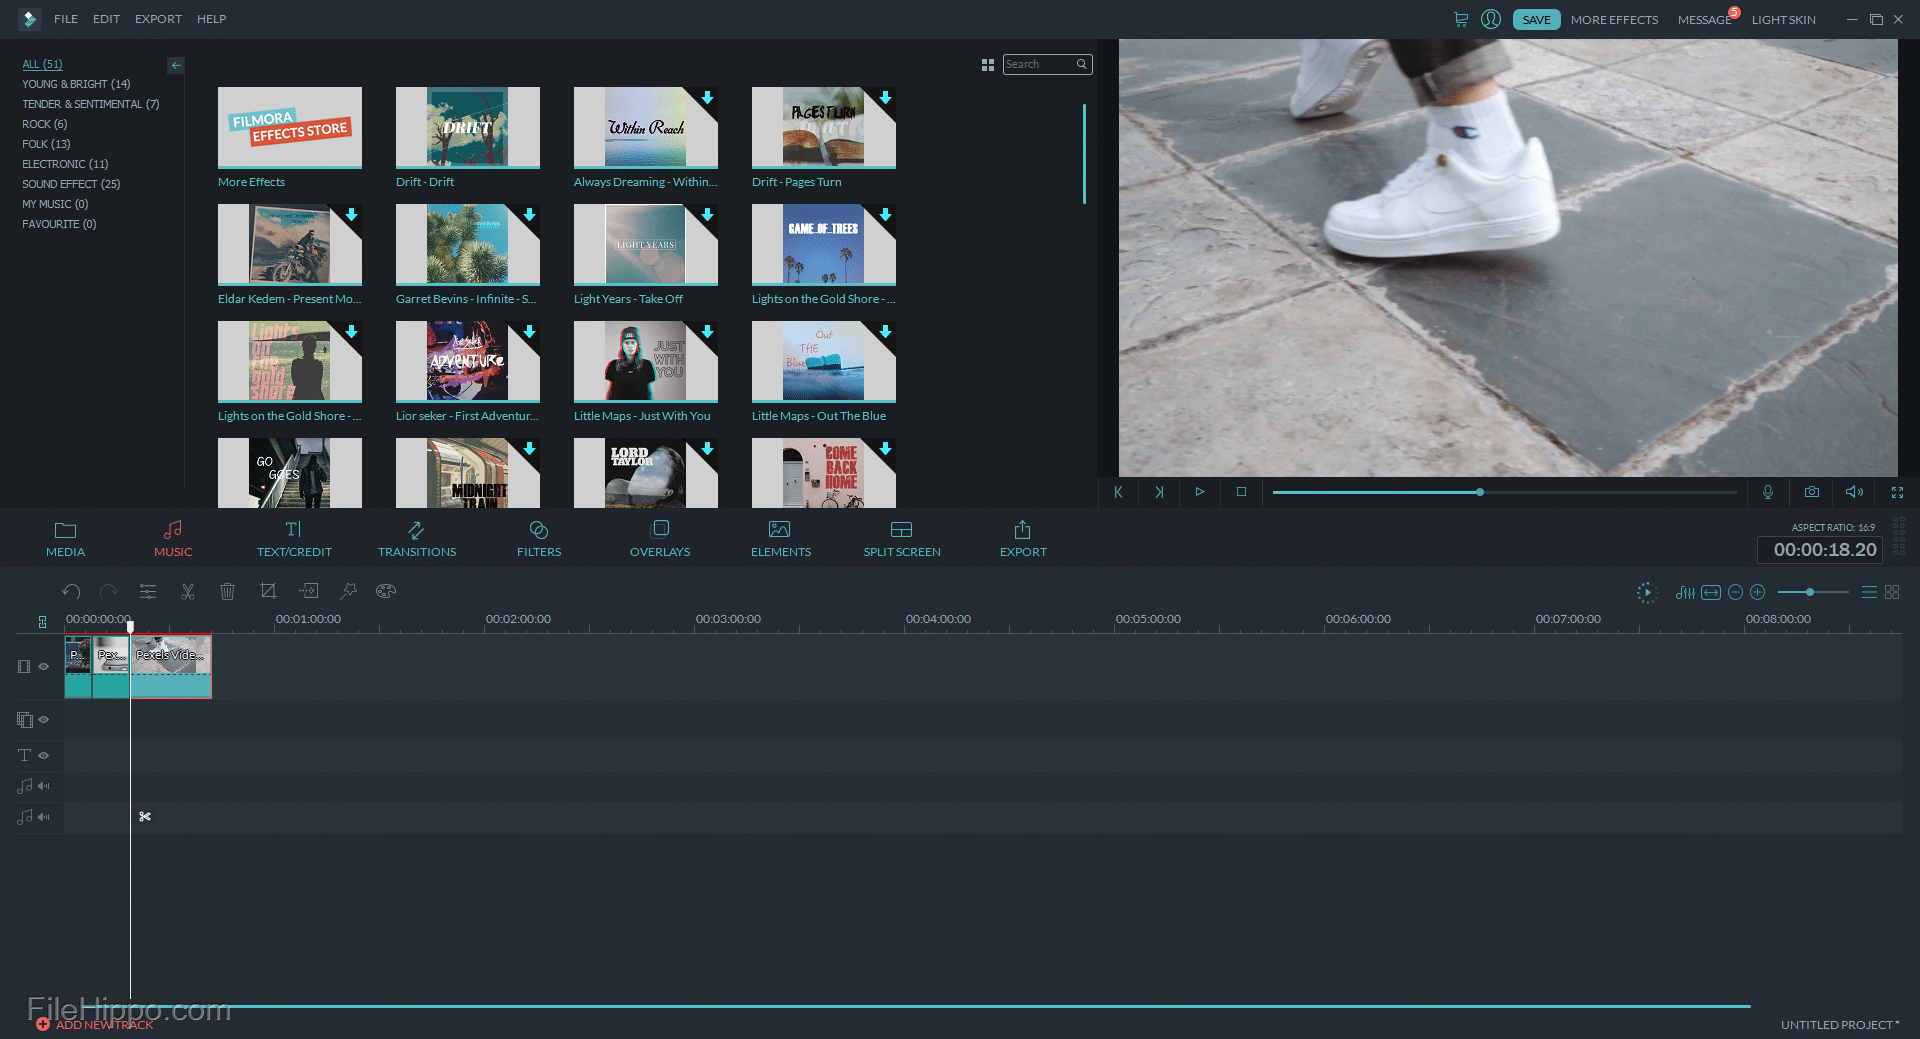Mute the first audio track speaker icon
1920x1039 pixels.
[x=43, y=786]
